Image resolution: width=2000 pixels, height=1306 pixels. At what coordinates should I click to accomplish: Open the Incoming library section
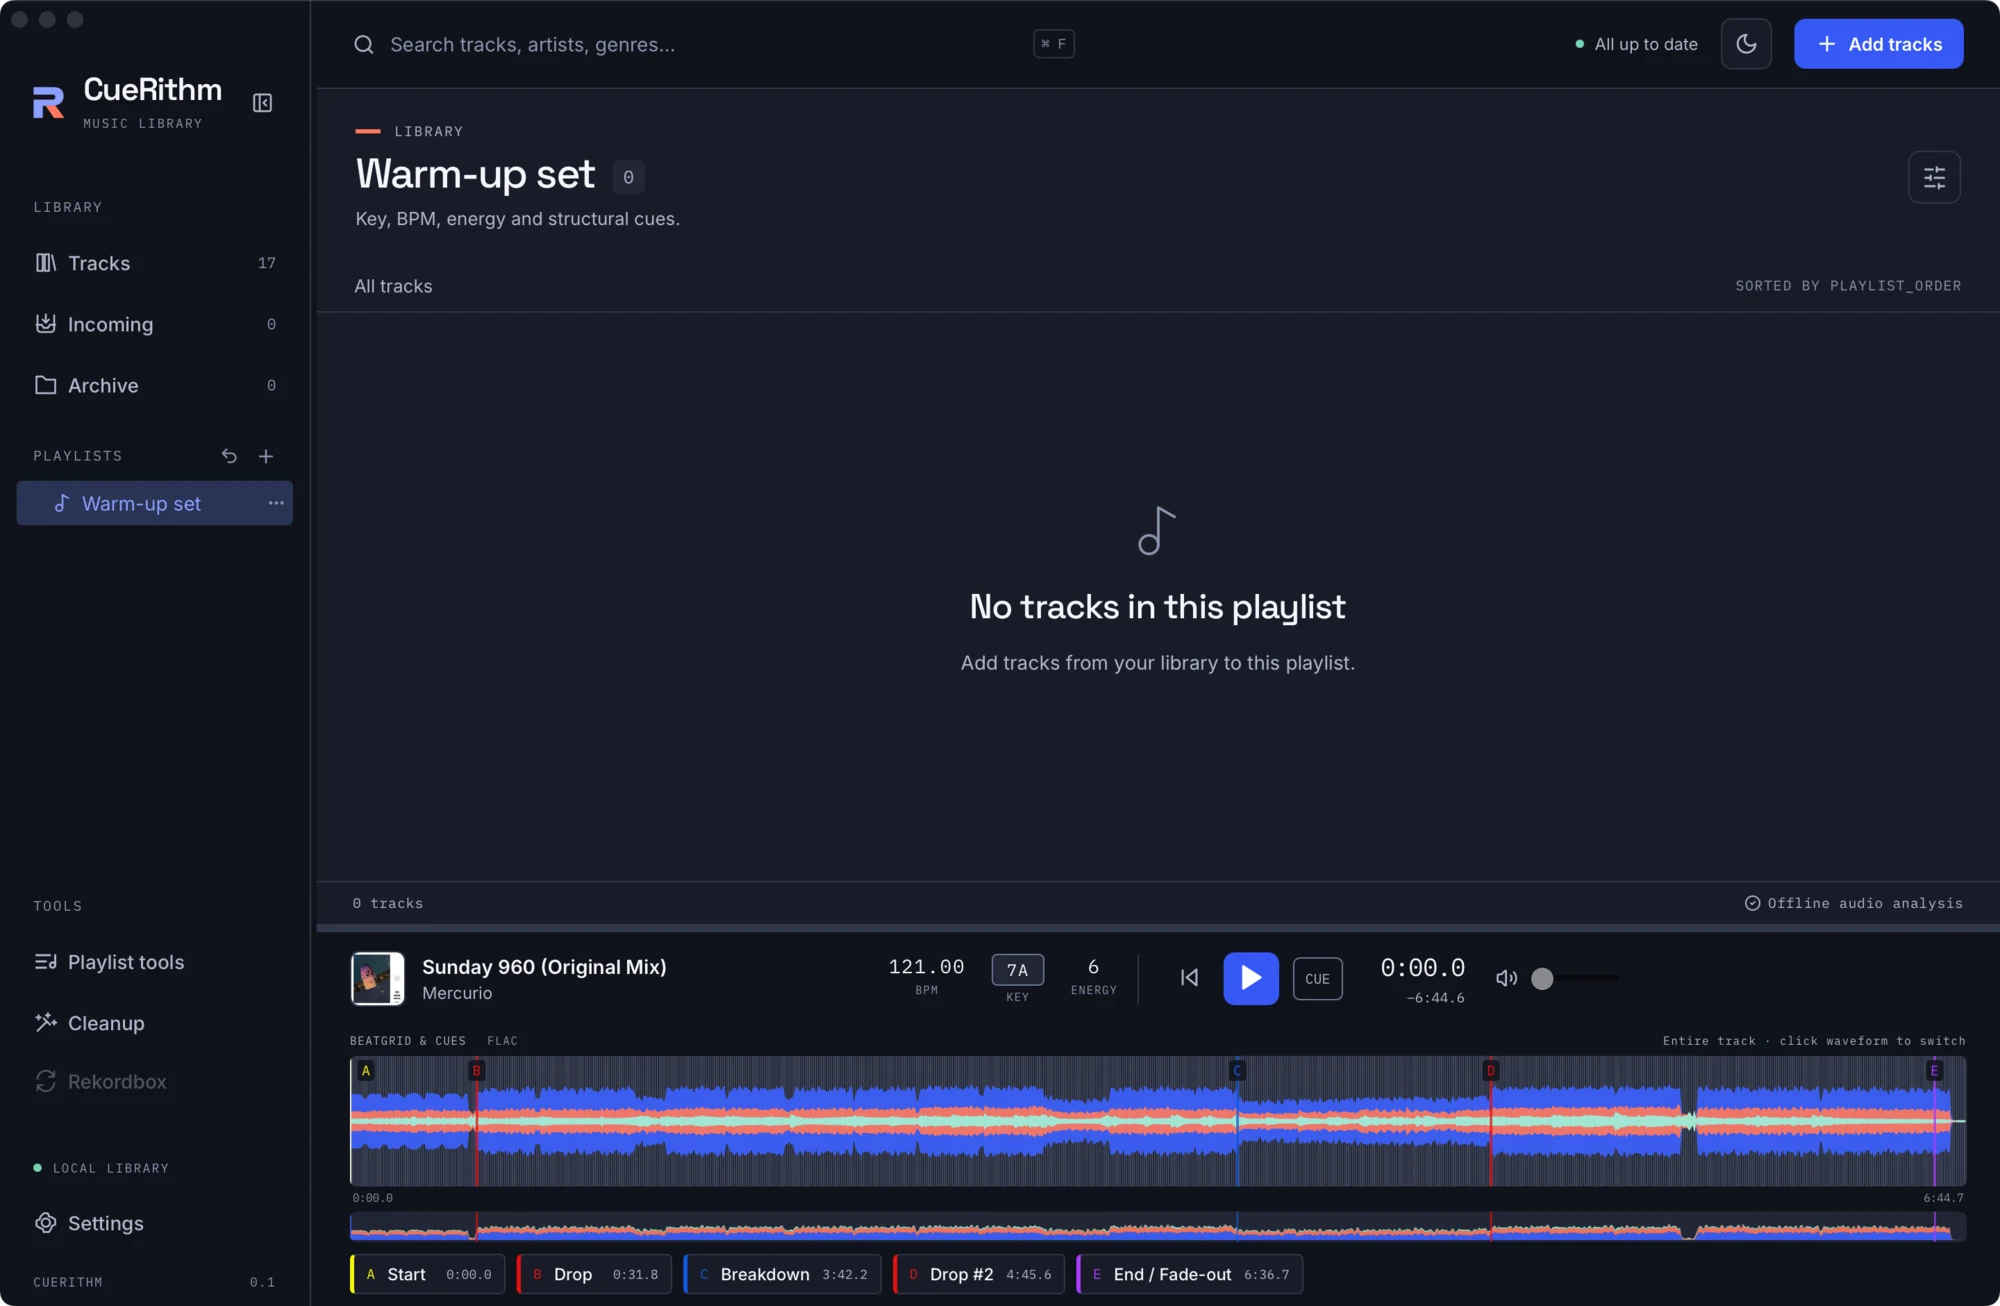(x=155, y=324)
